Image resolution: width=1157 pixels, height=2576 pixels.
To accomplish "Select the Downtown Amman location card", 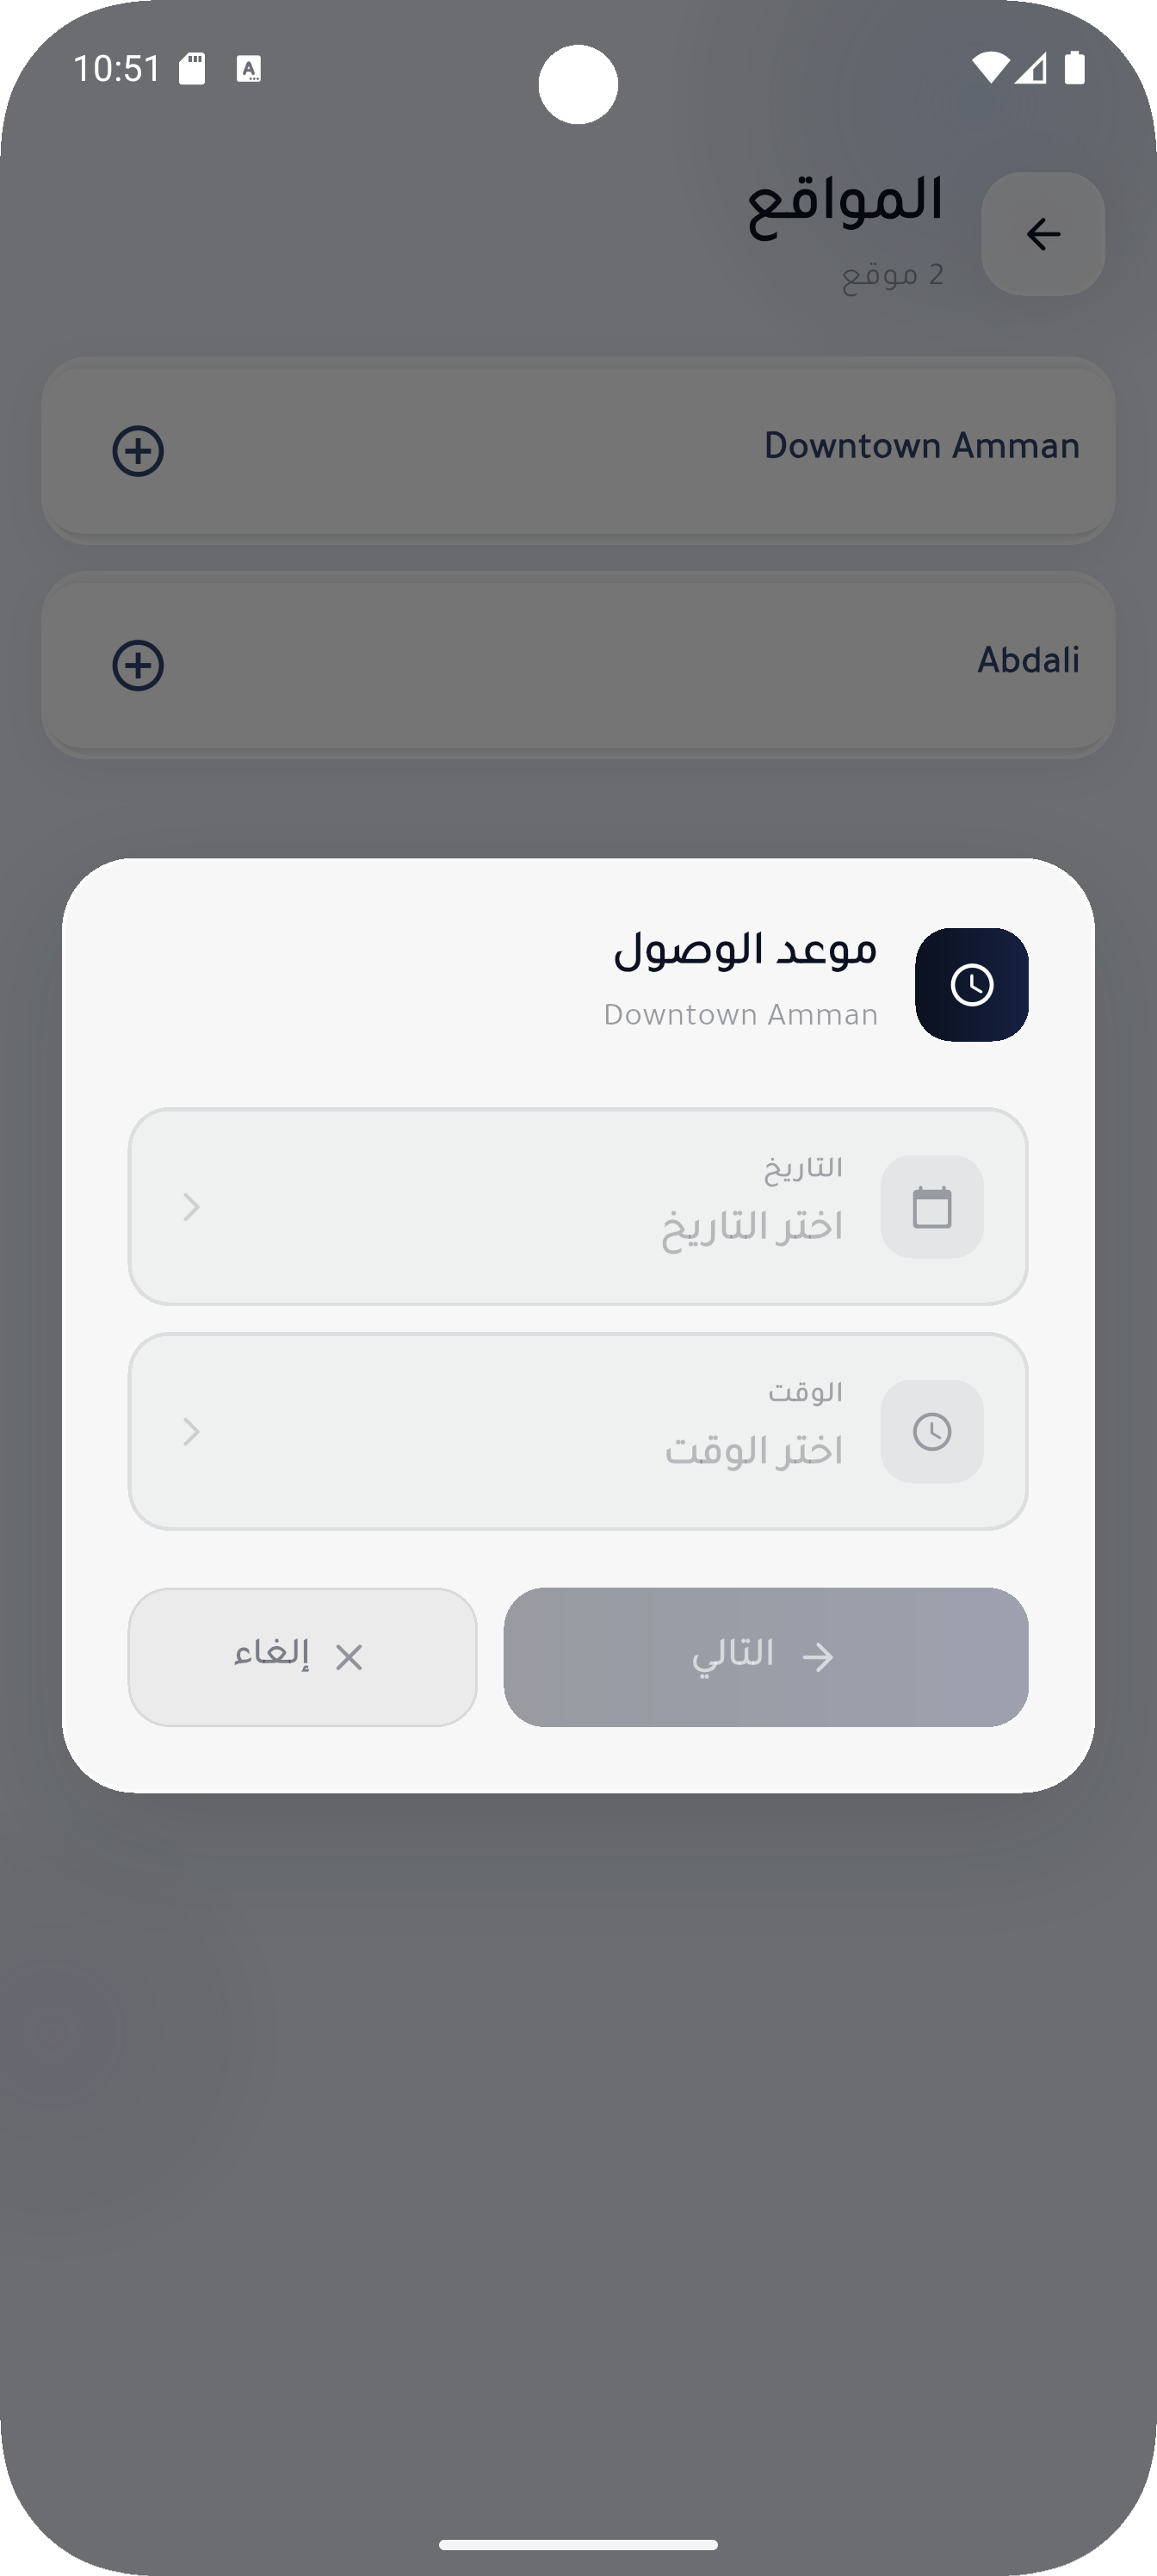I will click(x=578, y=451).
